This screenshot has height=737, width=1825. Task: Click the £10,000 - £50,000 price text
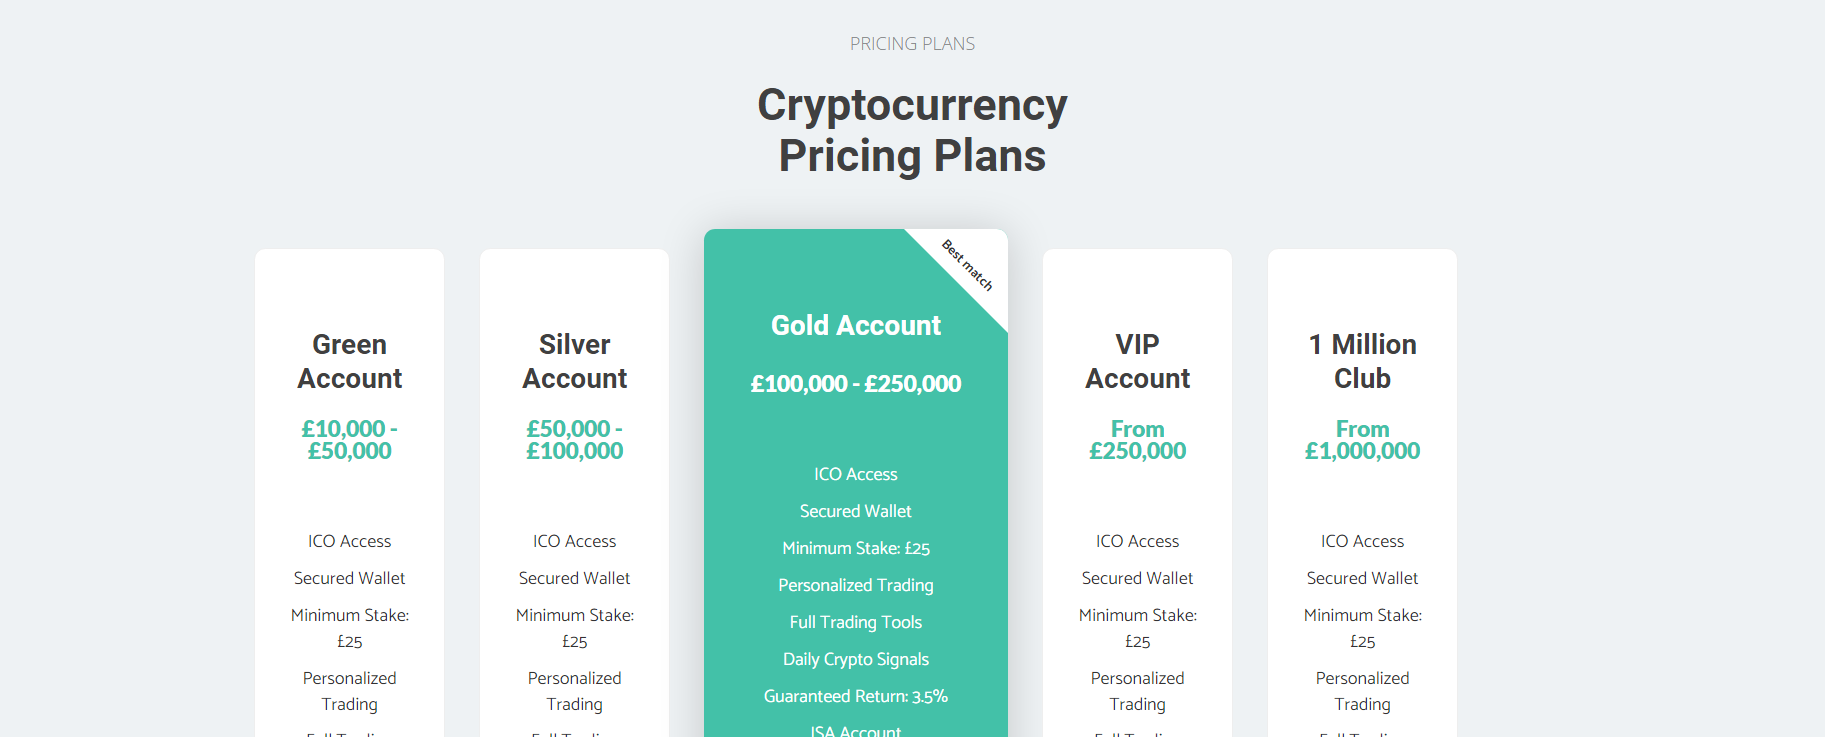coord(349,440)
